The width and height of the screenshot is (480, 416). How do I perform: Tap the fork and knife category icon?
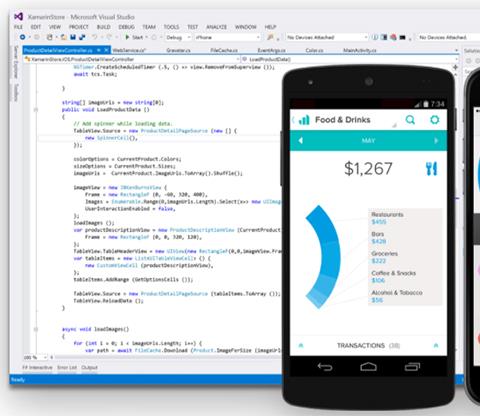(x=431, y=169)
